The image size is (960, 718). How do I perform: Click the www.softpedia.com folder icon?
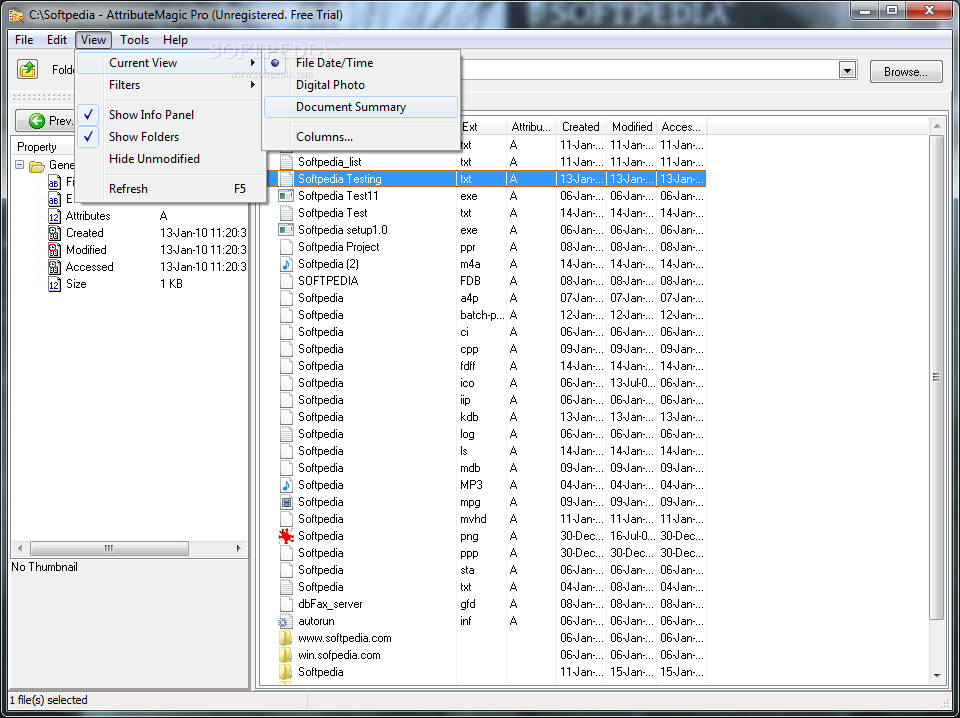point(286,638)
